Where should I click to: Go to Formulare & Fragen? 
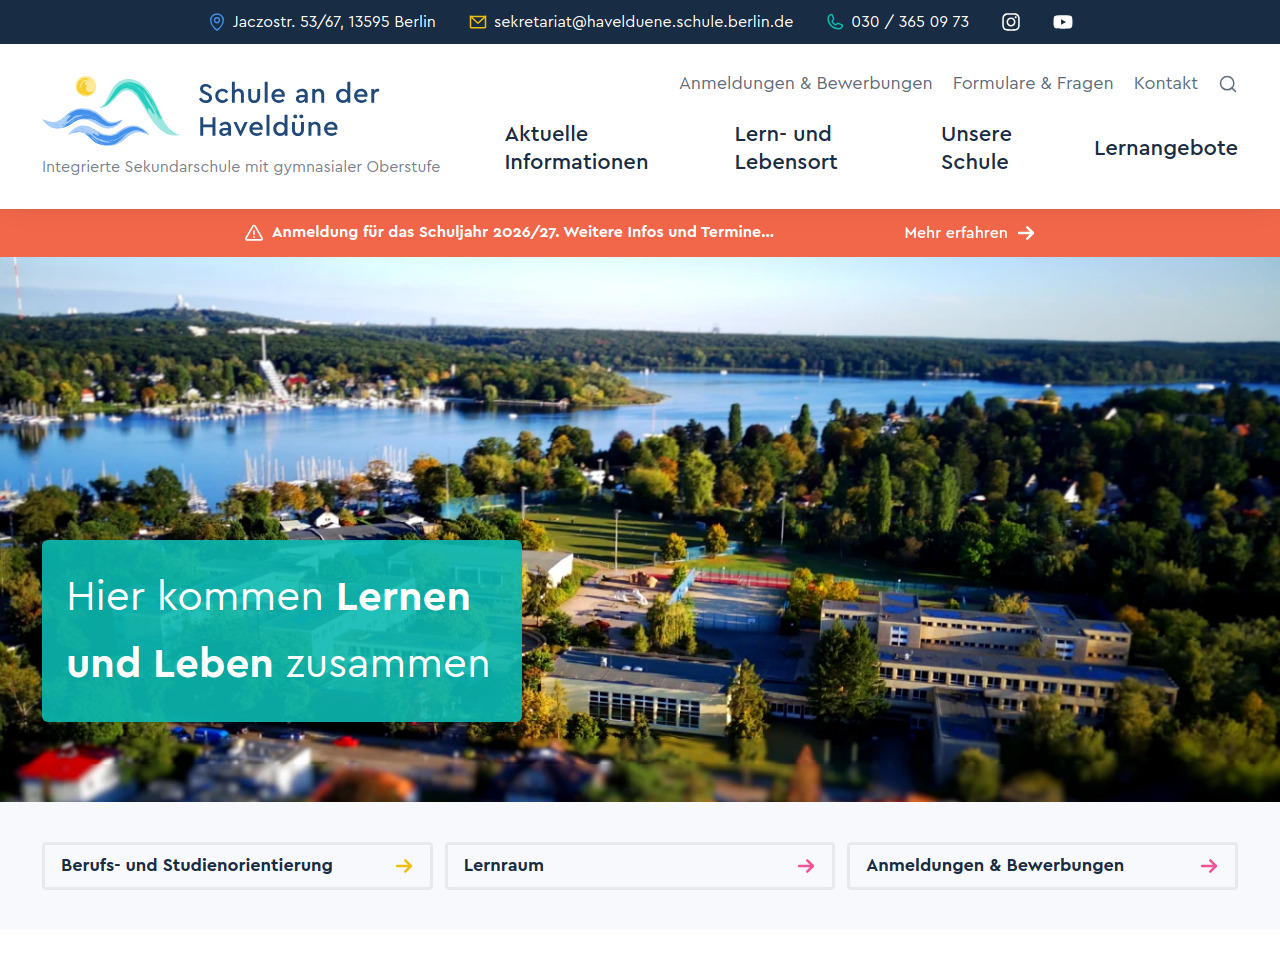[x=1032, y=83]
